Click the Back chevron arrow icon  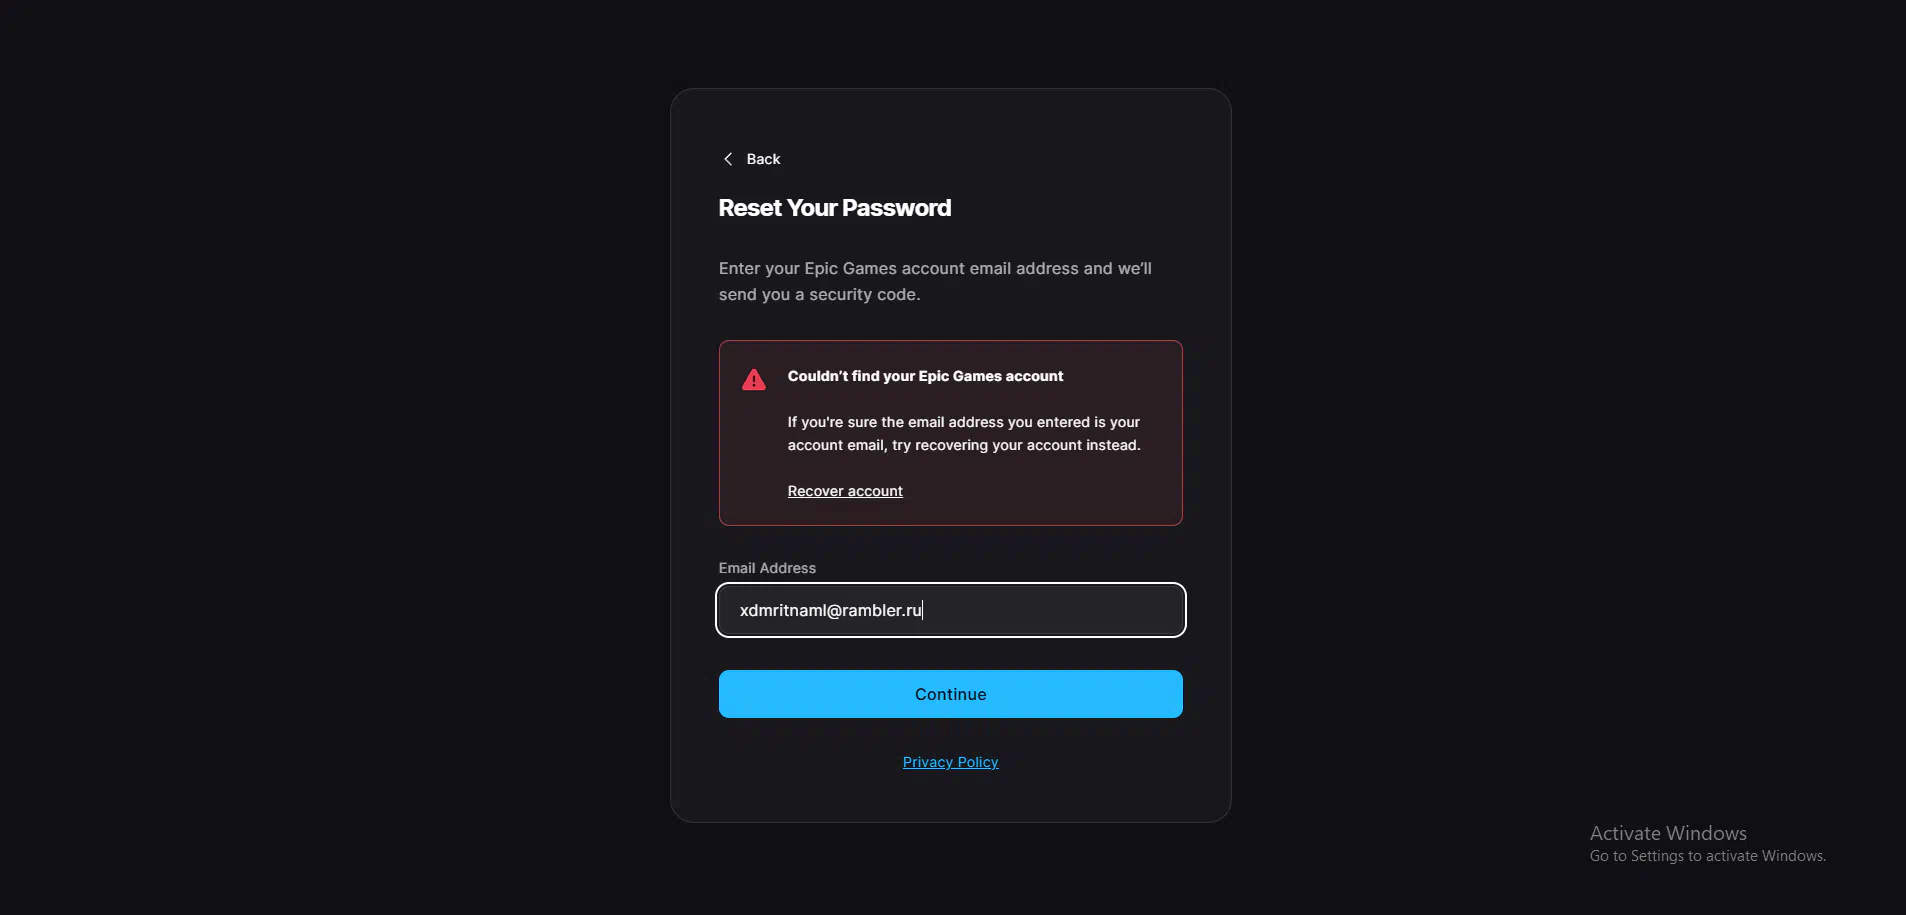click(x=728, y=159)
